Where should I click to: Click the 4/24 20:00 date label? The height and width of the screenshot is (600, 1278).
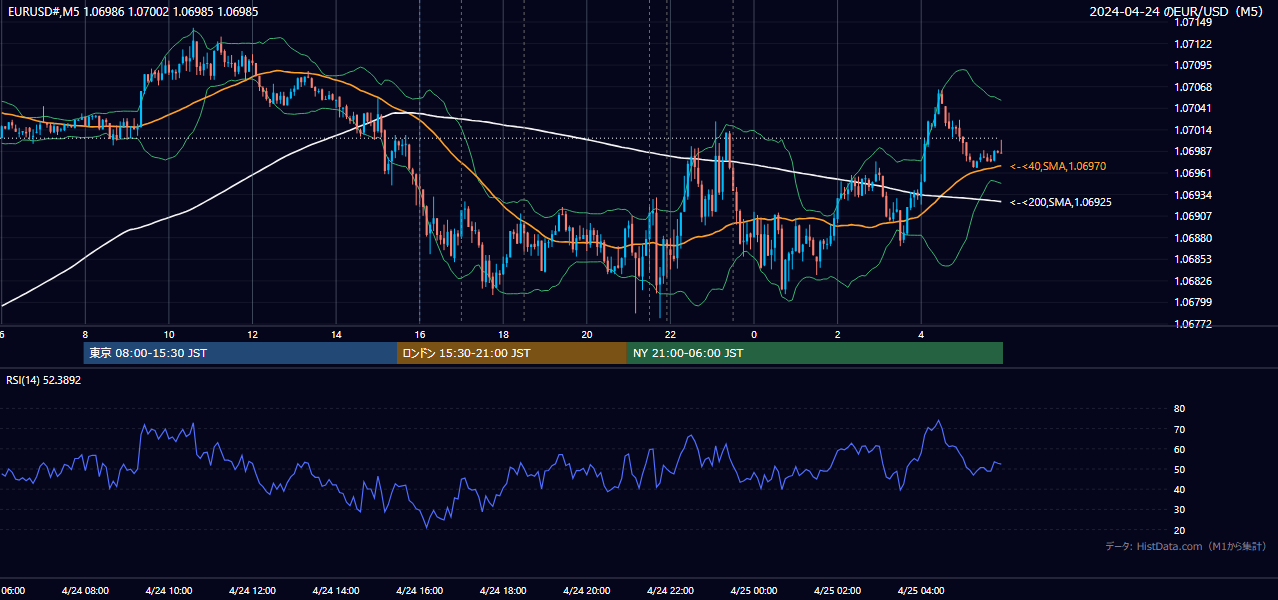(587, 590)
